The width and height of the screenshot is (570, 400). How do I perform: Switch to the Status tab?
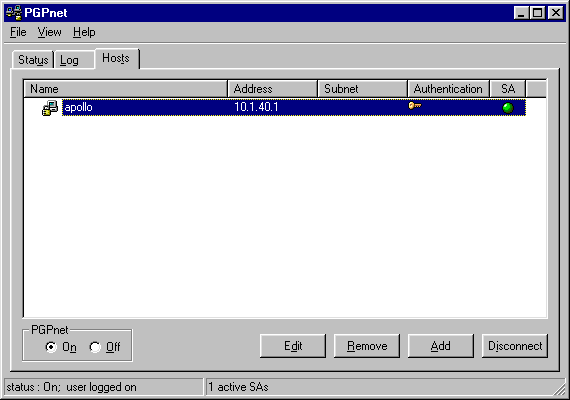[x=33, y=60]
